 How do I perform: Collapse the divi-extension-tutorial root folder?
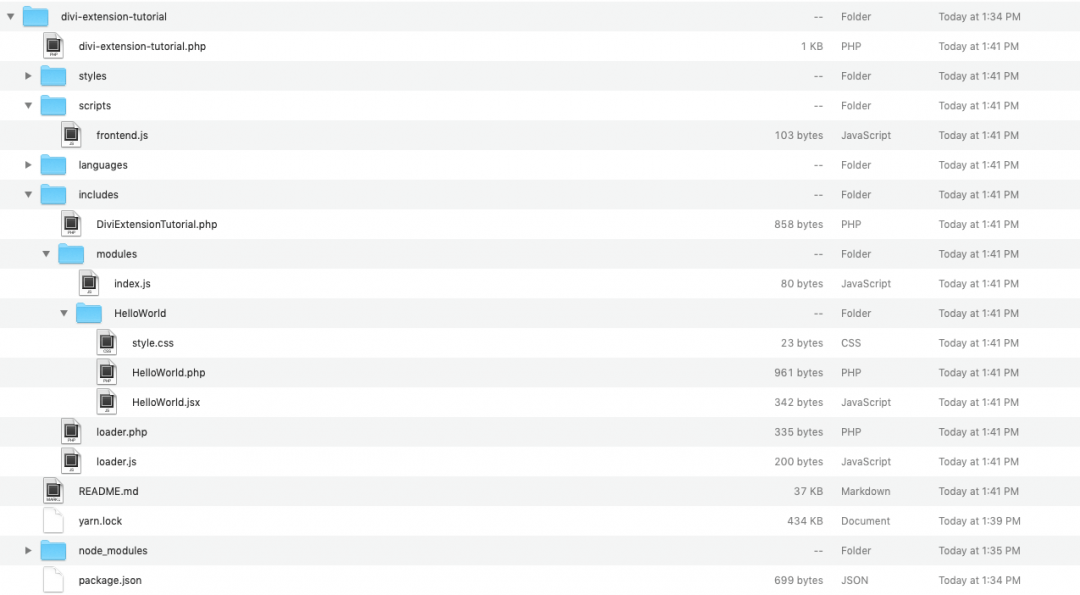10,17
